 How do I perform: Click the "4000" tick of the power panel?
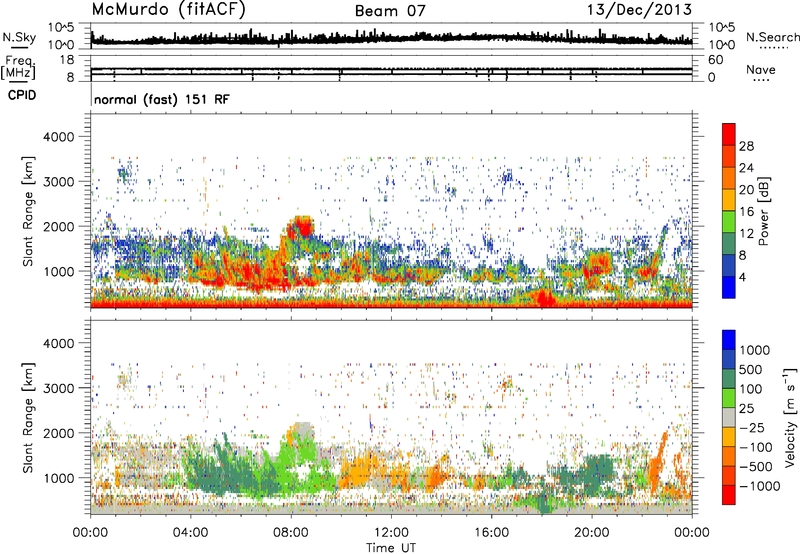pyautogui.click(x=58, y=137)
